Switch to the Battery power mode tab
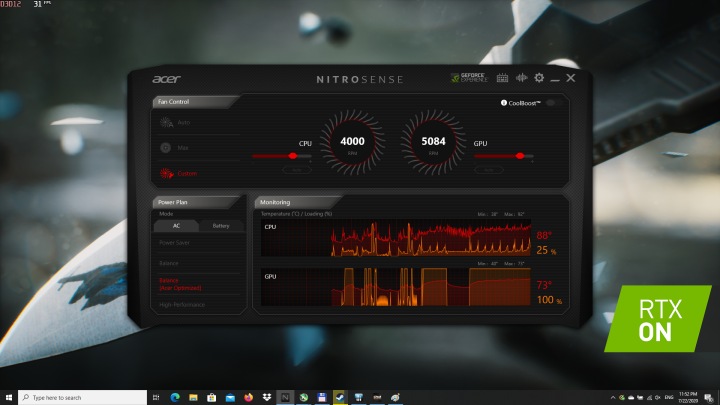 (221, 225)
